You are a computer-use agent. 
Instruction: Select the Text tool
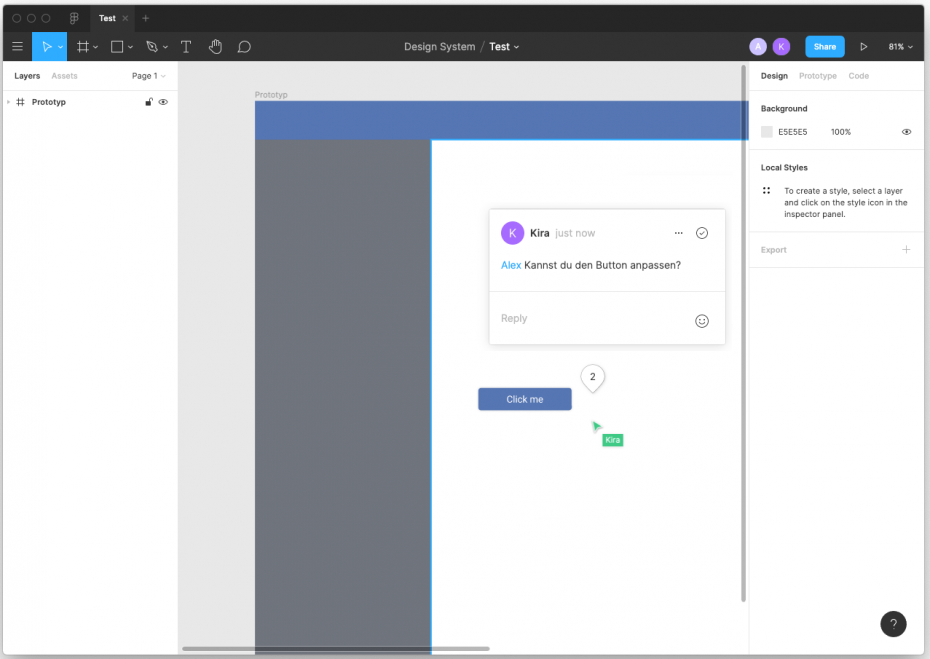186,47
